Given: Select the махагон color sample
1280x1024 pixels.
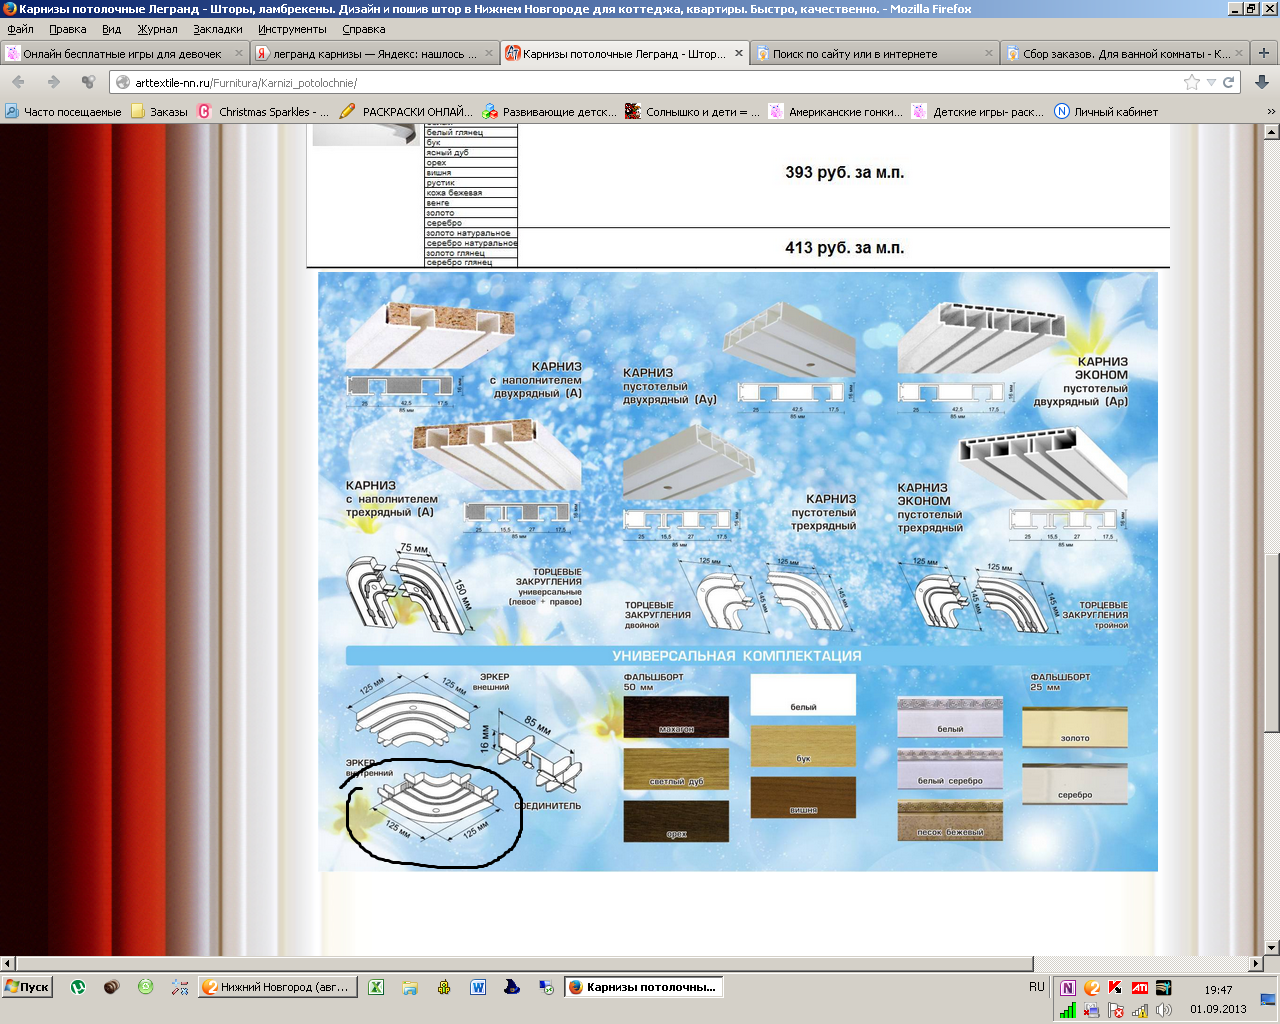Looking at the screenshot, I should pos(676,716).
